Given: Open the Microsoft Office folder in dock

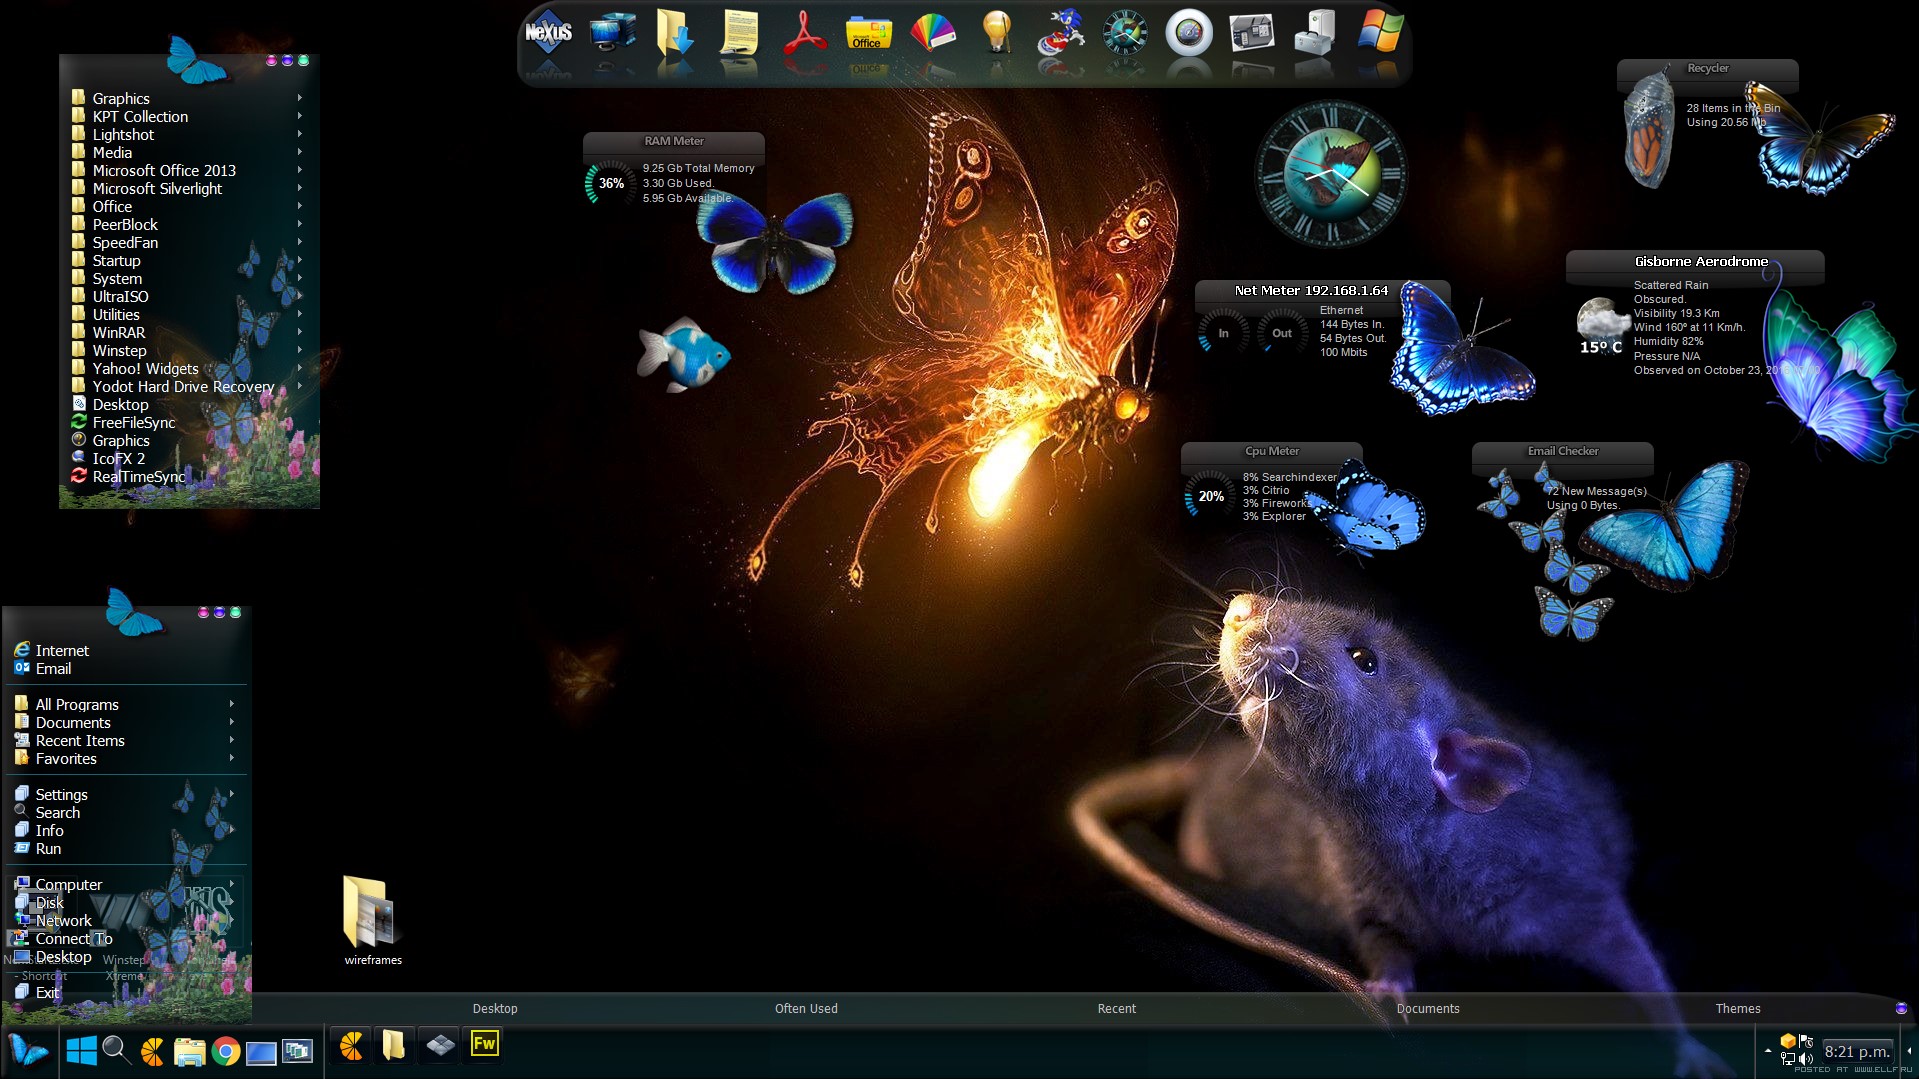Looking at the screenshot, I should tap(868, 34).
